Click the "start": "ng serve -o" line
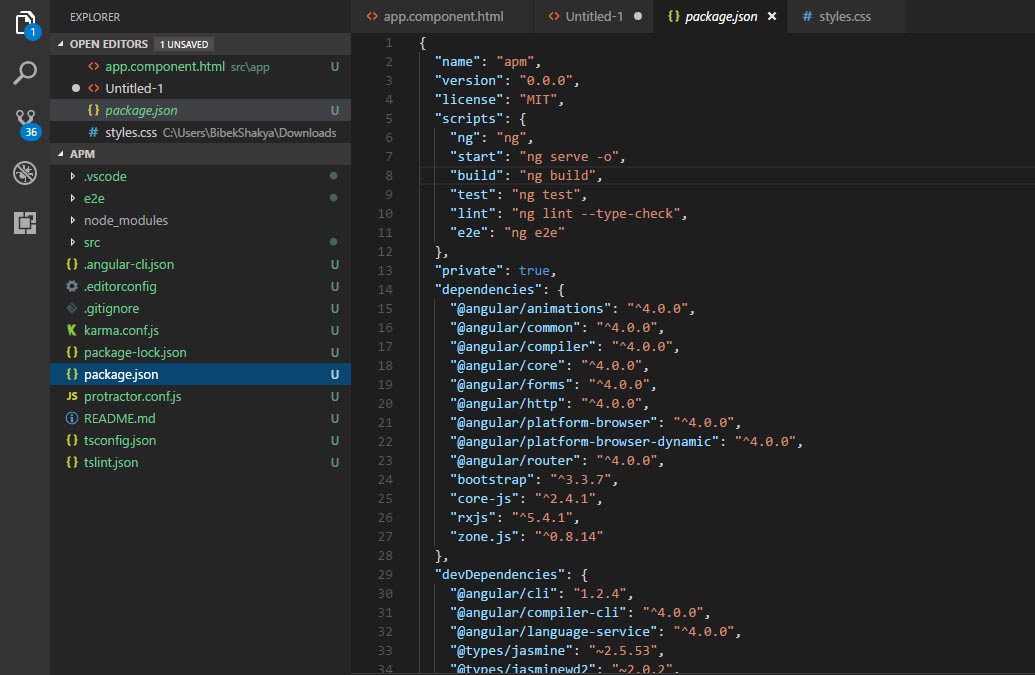 coord(537,156)
